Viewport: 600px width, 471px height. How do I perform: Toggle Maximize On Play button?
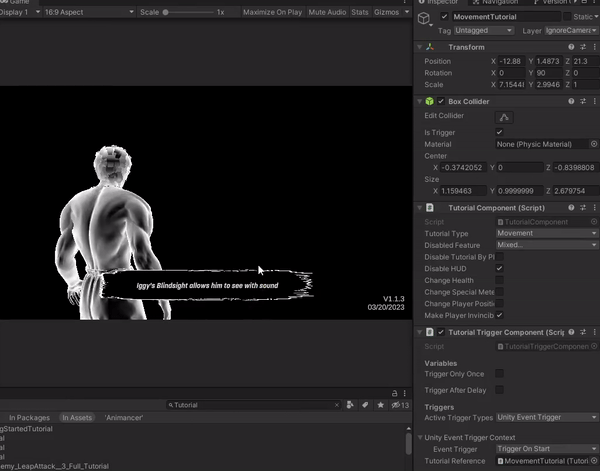272,12
